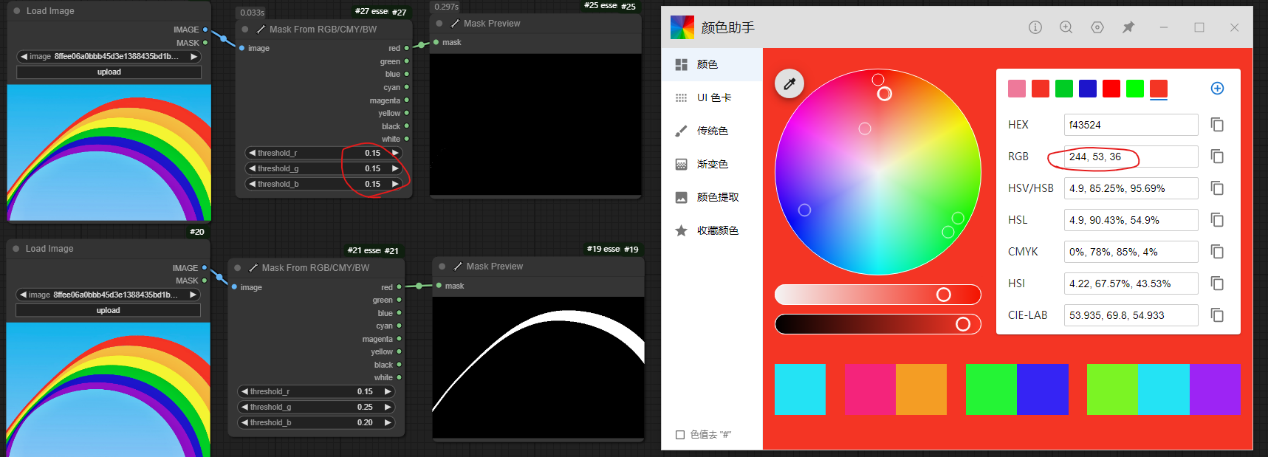This screenshot has width=1268, height=457.
Task: Click the info icon in title bar
Action: (1035, 27)
